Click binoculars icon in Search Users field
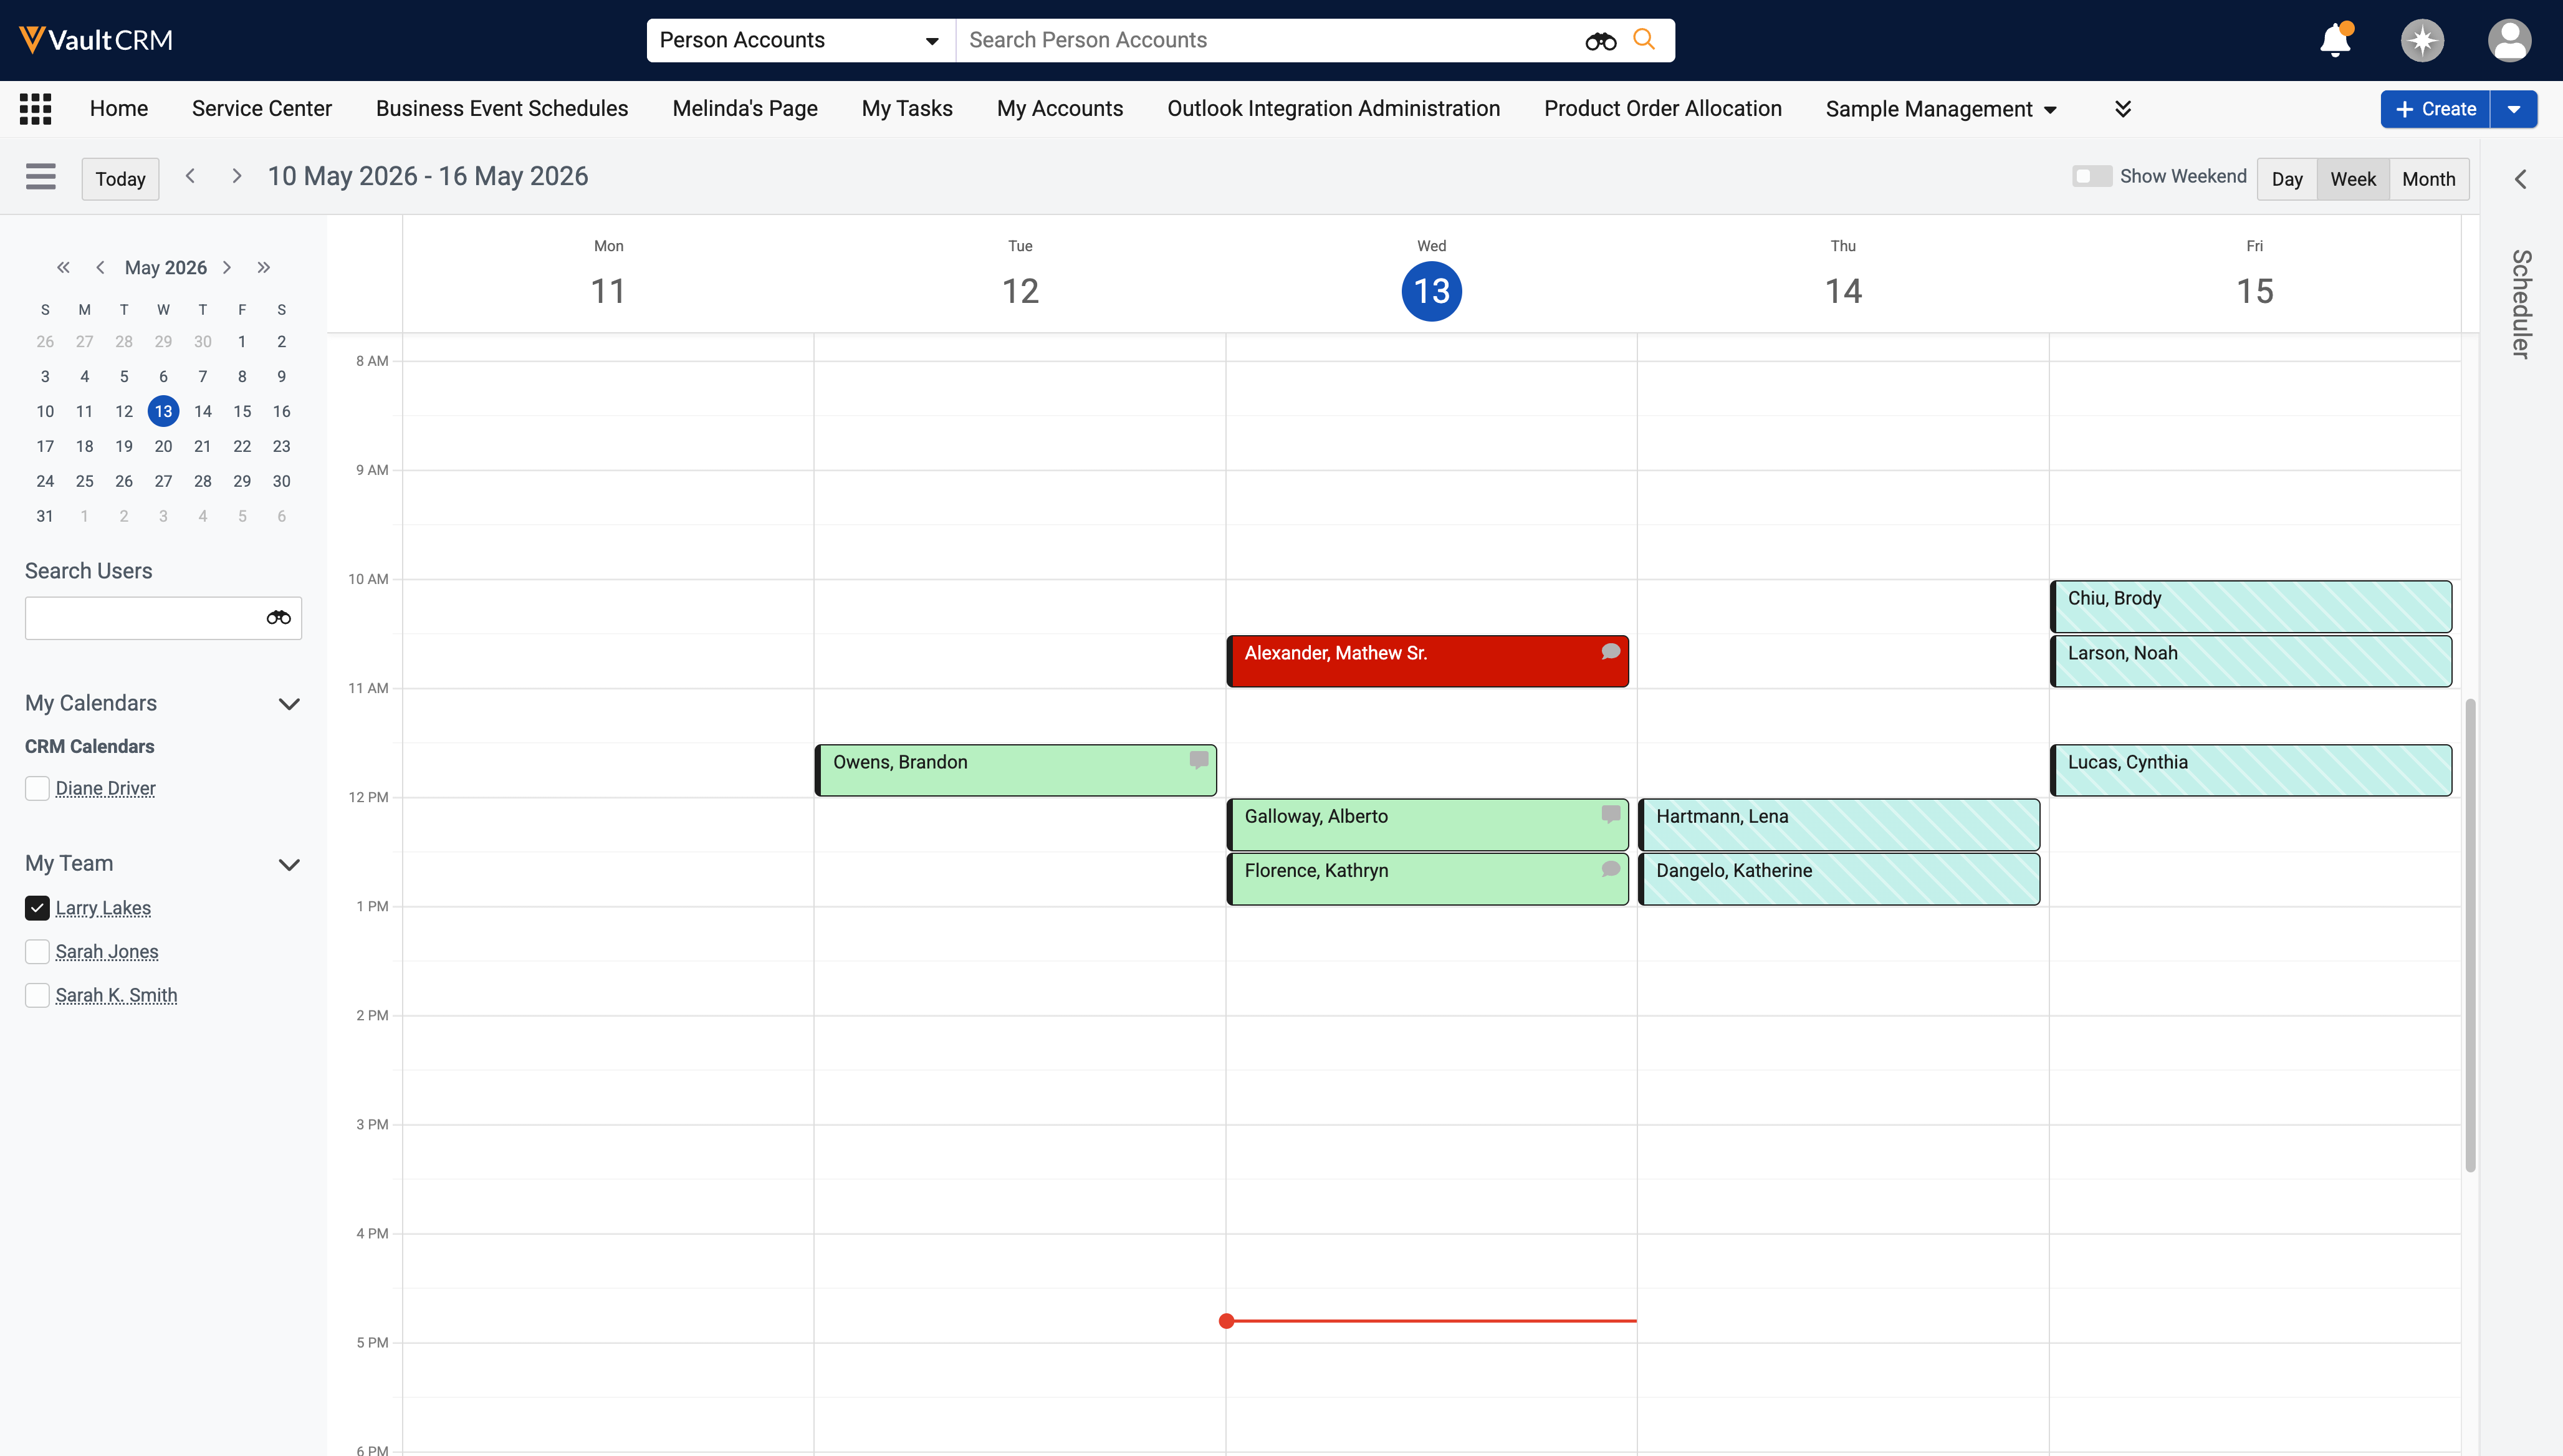2563x1456 pixels. click(x=279, y=618)
